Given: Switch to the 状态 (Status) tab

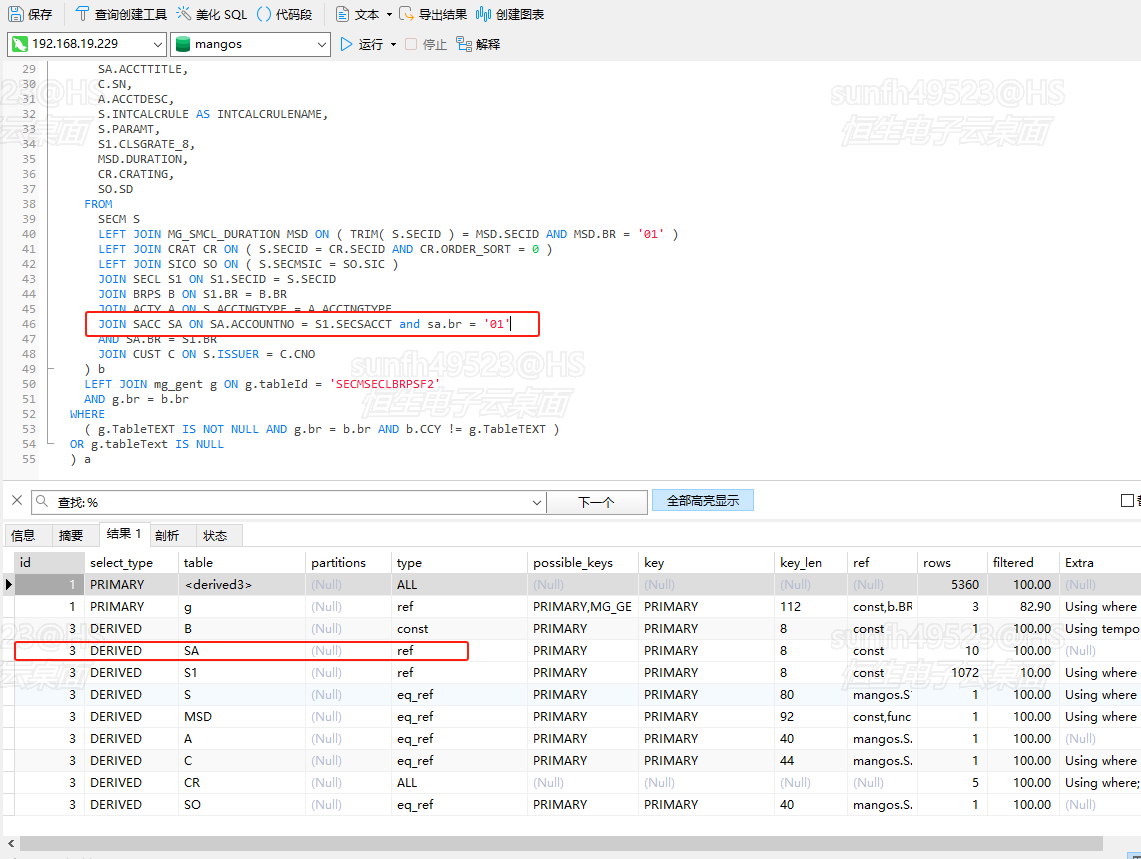Looking at the screenshot, I should [215, 535].
